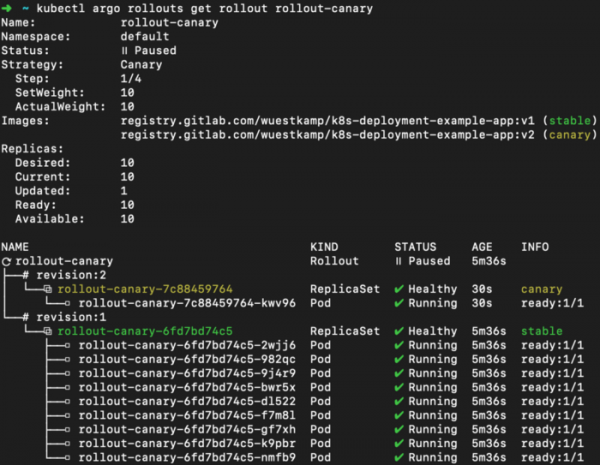Click the pause icon in the Status field
The height and width of the screenshot is (465, 600).
124,50
